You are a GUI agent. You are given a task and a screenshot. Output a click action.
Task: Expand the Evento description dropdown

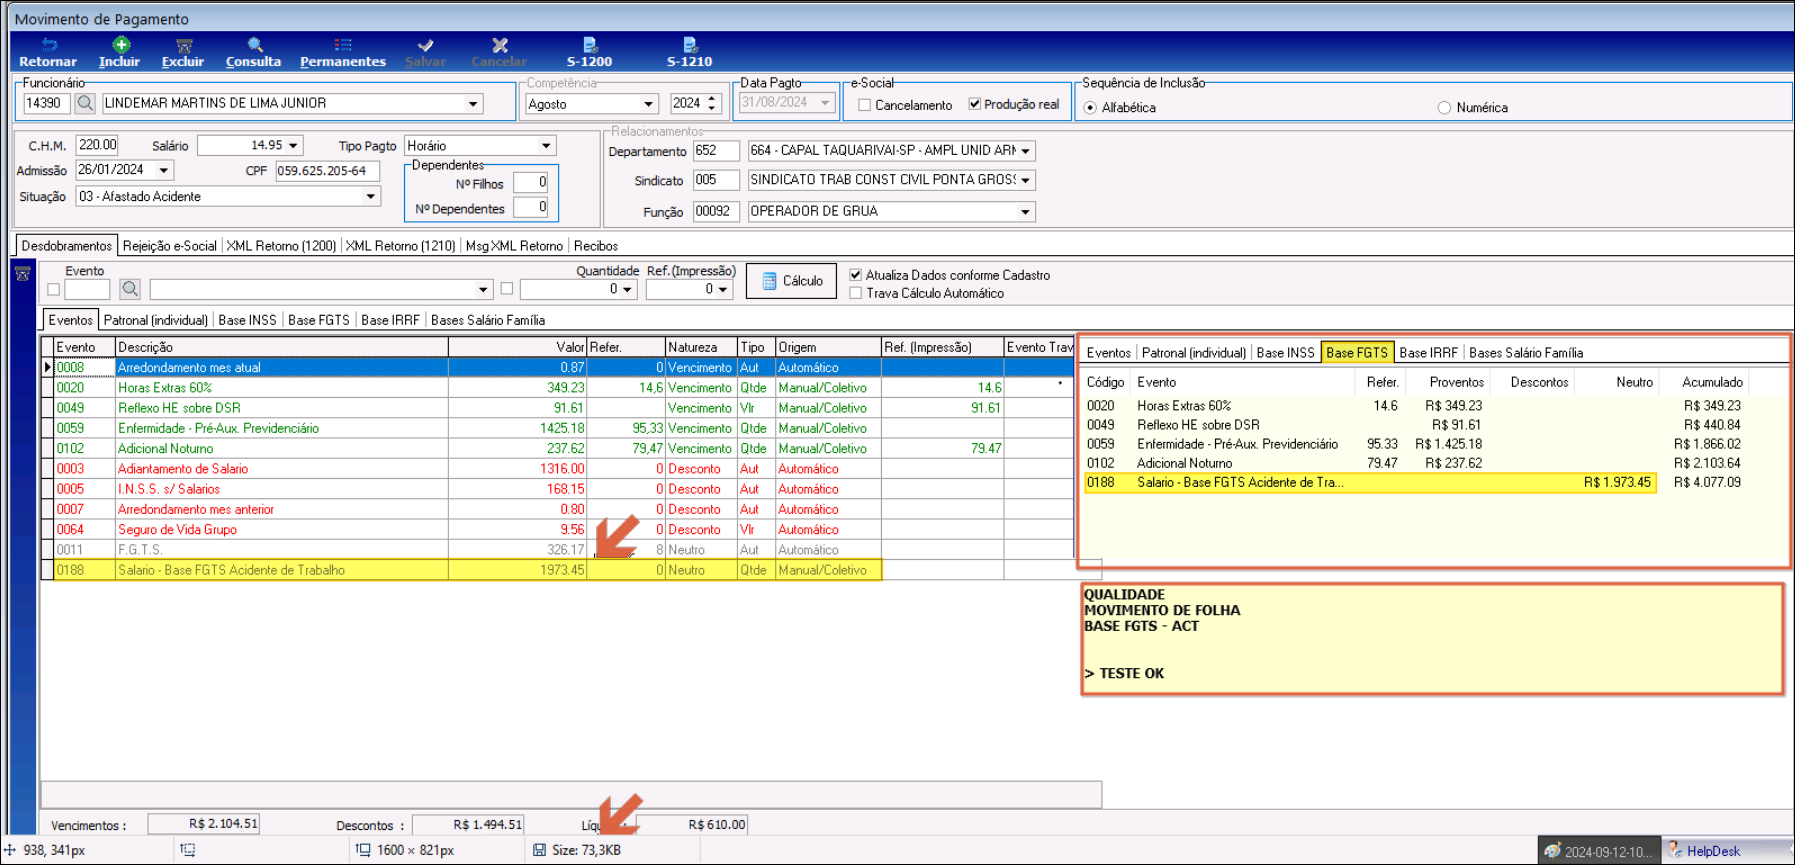(483, 290)
